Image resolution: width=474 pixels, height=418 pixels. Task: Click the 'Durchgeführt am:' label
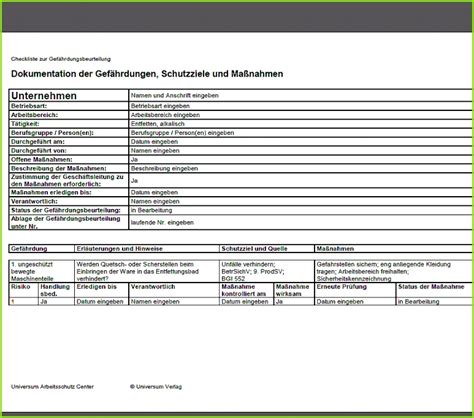(x=38, y=142)
